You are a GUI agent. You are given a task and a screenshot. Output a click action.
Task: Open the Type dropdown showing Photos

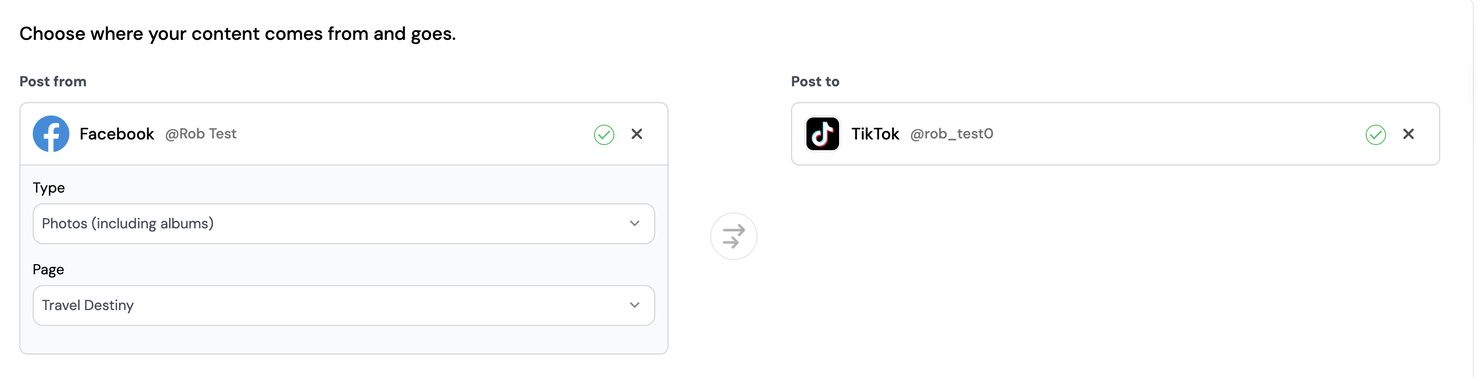coord(344,224)
